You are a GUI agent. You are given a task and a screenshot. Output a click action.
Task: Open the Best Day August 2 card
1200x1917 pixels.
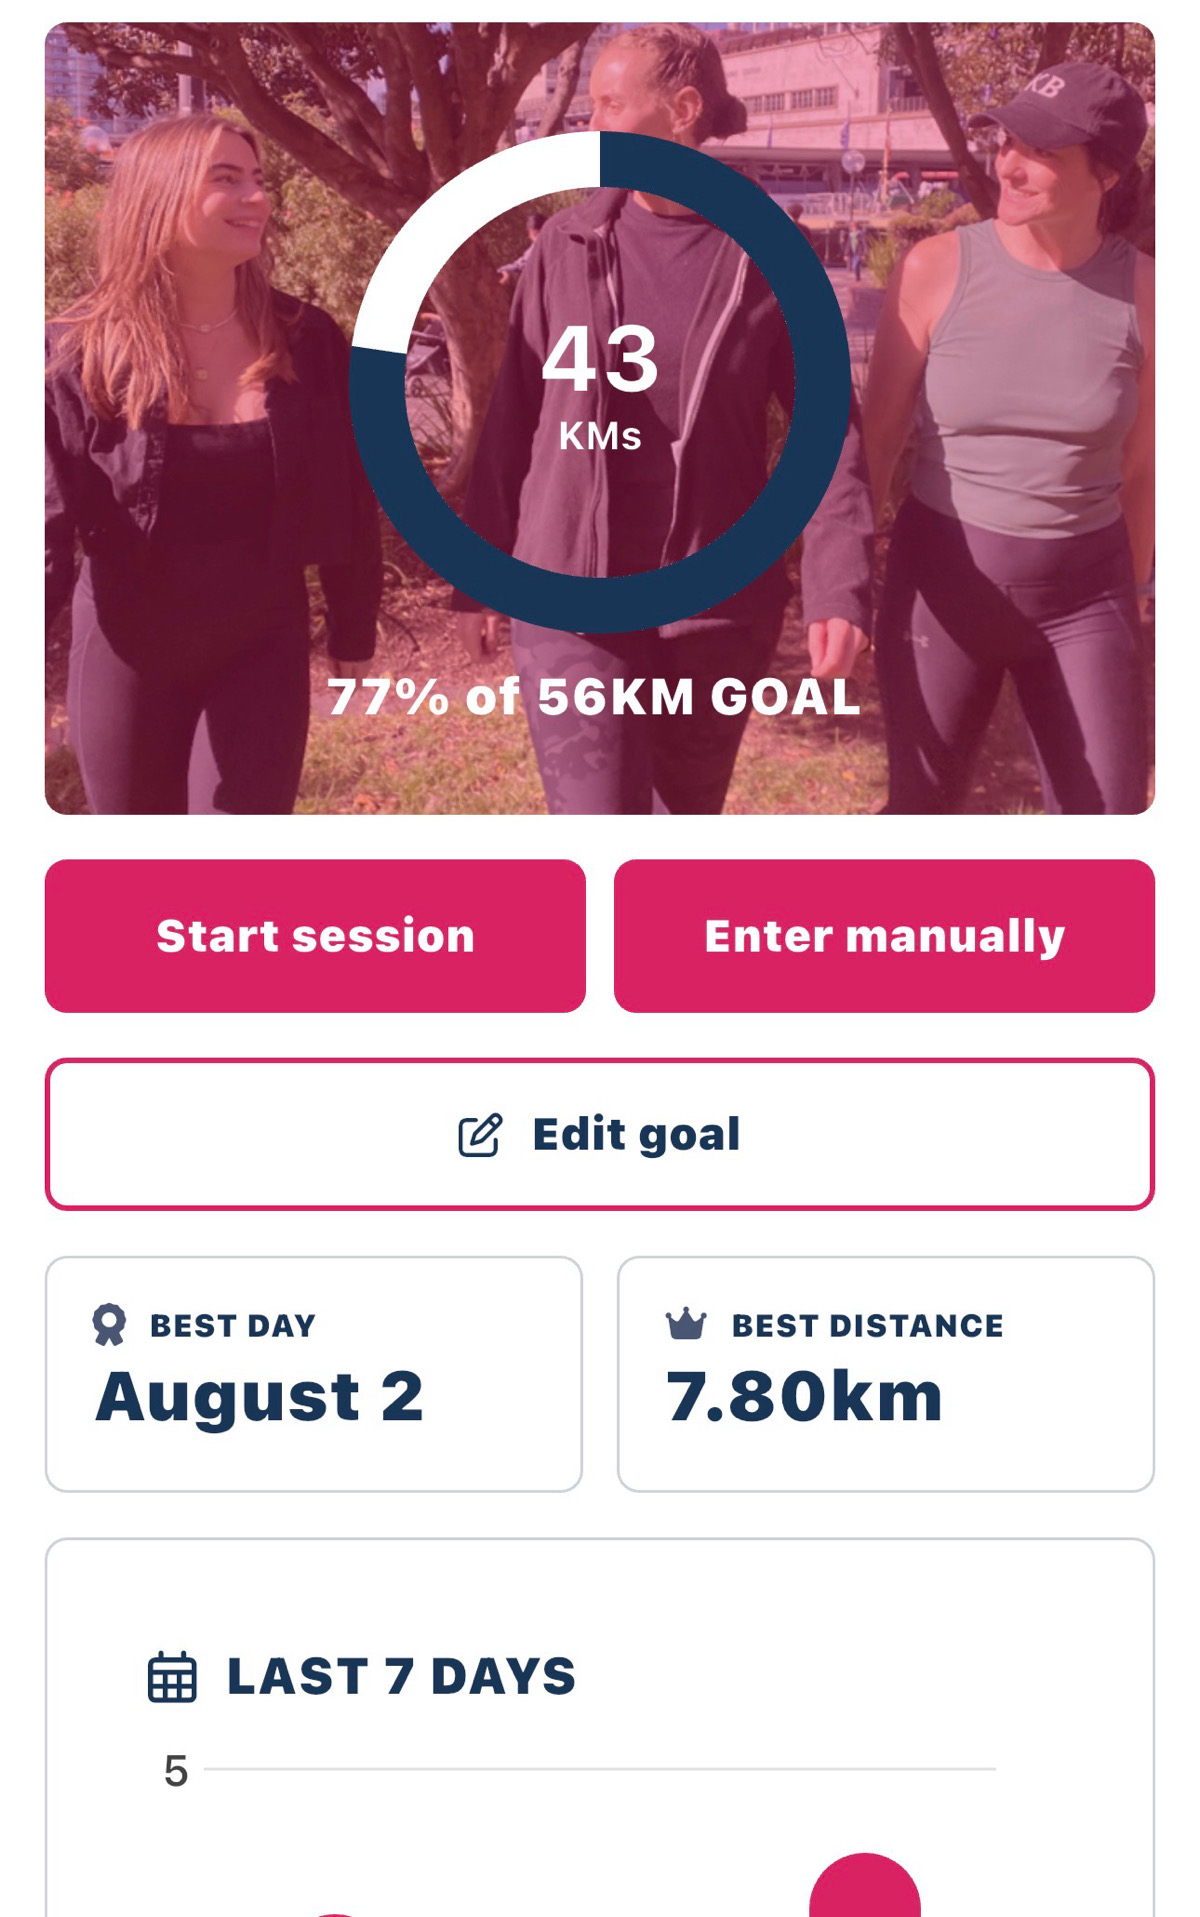coord(314,1374)
